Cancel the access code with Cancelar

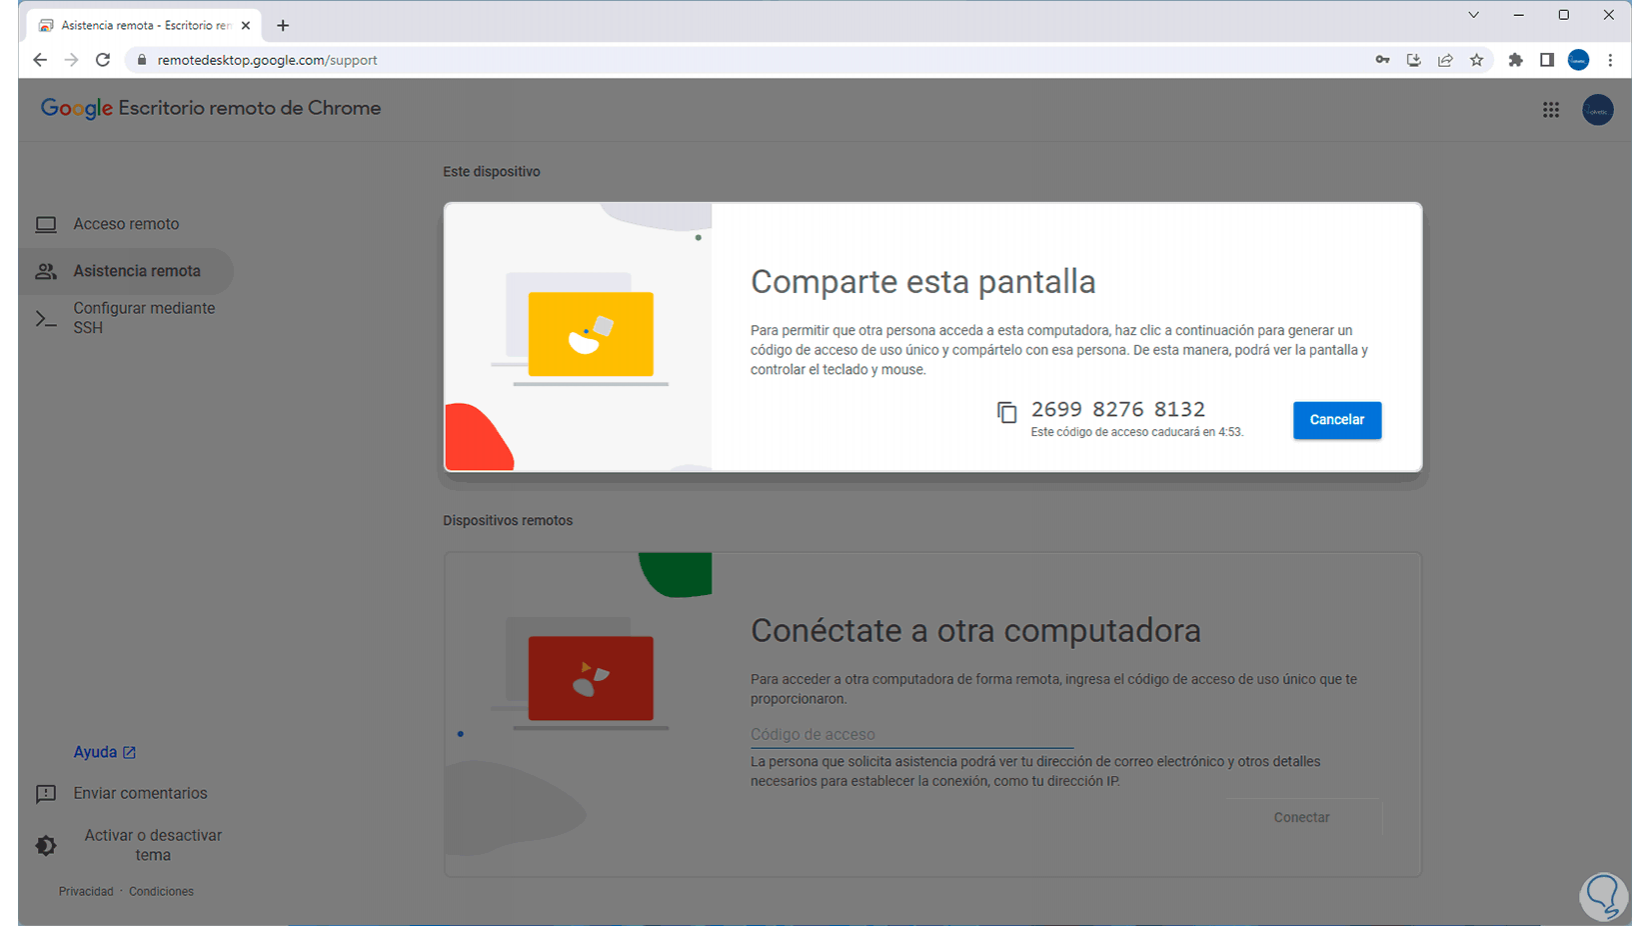click(1337, 420)
